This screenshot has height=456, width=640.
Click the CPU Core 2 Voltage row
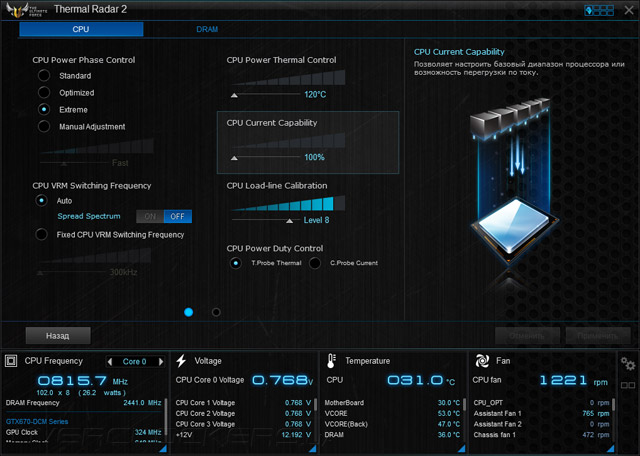tap(243, 414)
